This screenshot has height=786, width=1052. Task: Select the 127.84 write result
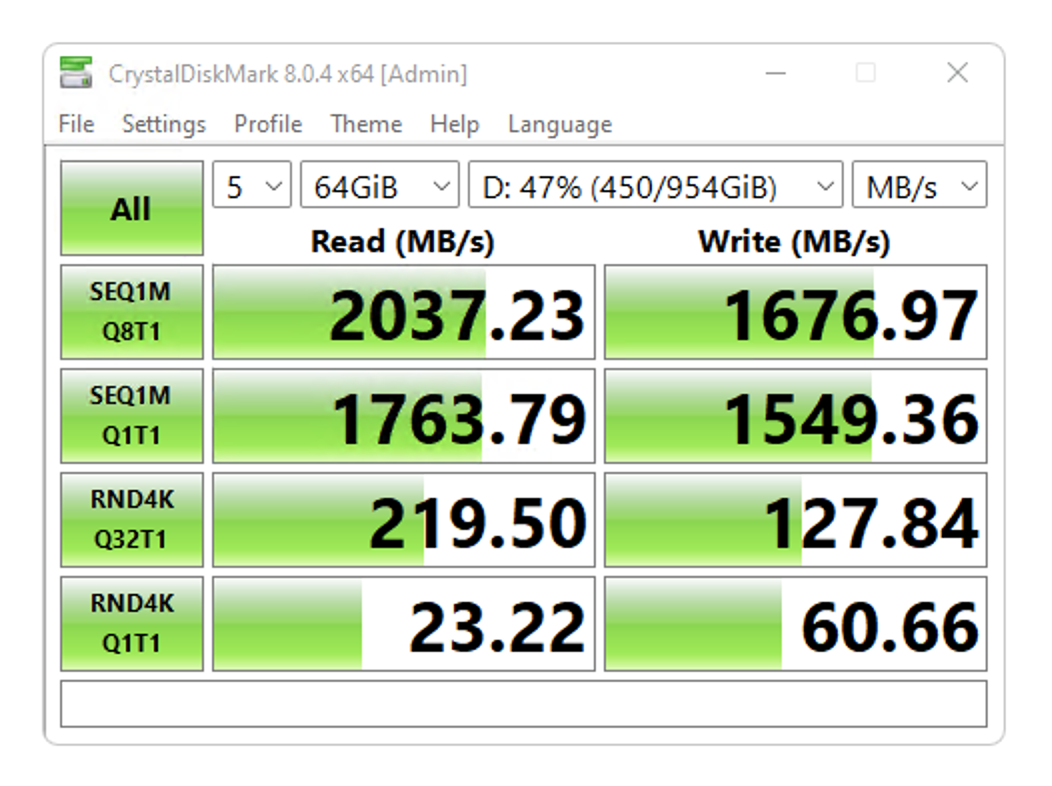[796, 520]
